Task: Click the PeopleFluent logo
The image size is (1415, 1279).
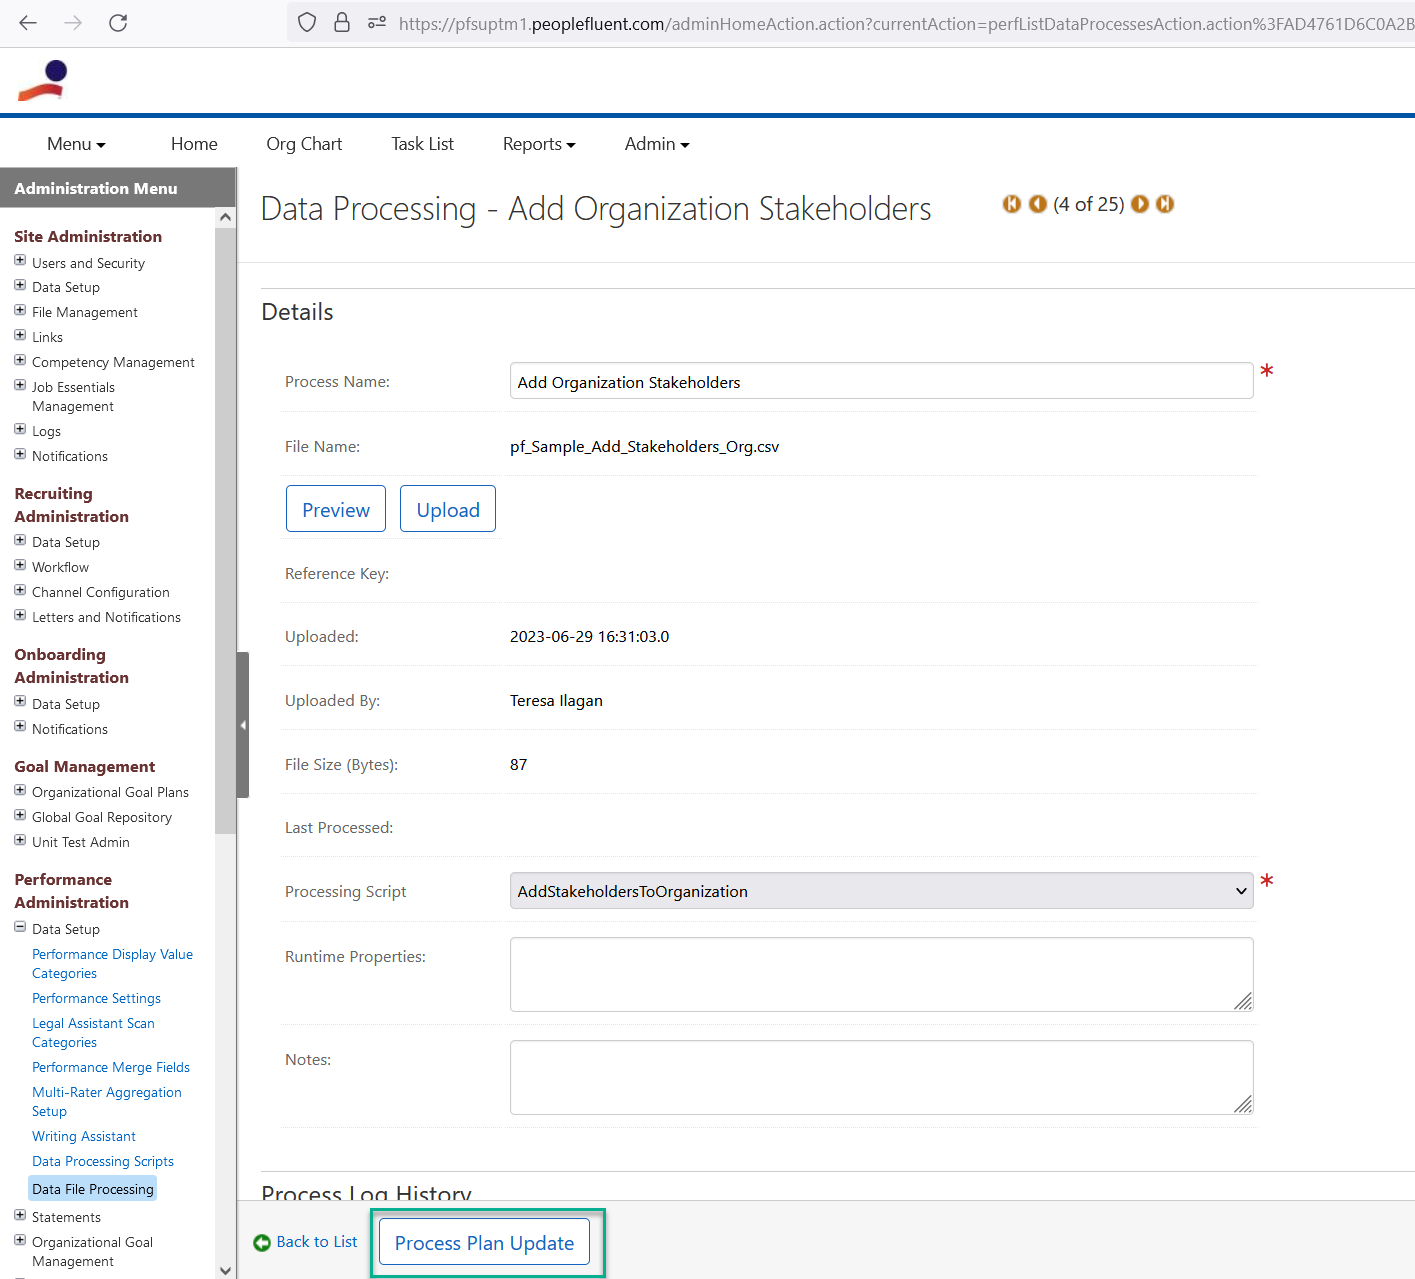Action: pyautogui.click(x=43, y=80)
